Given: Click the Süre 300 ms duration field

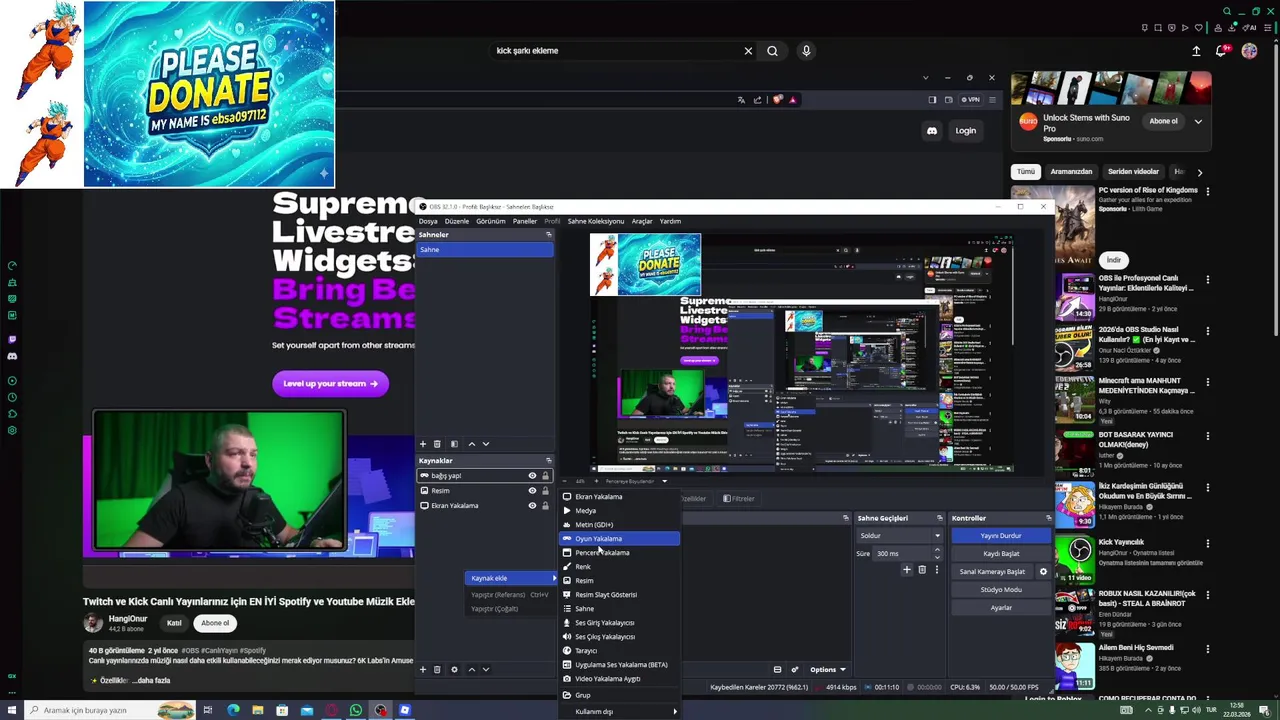Looking at the screenshot, I should coord(908,553).
